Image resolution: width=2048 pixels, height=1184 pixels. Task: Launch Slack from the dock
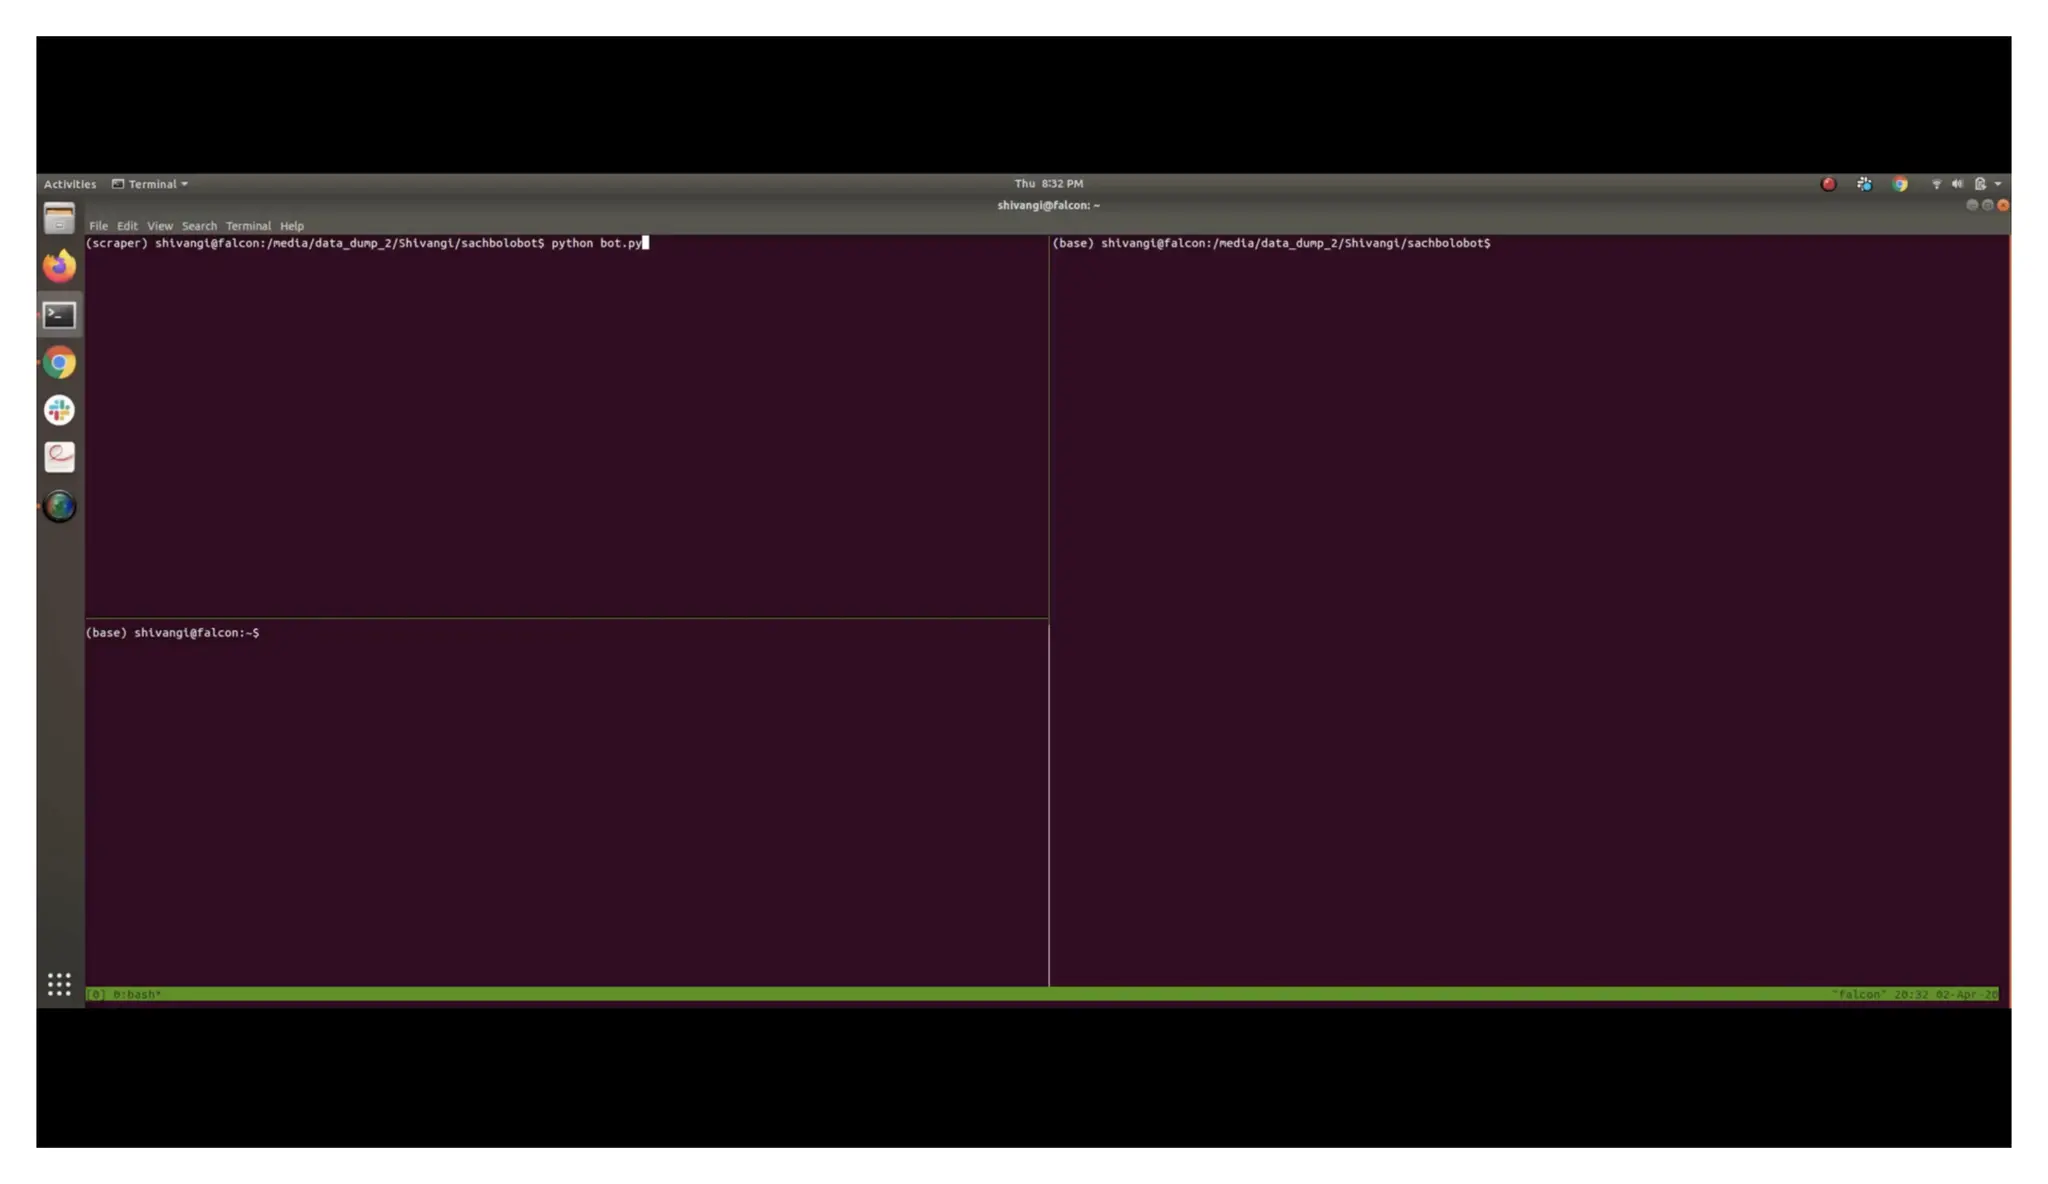(x=59, y=410)
